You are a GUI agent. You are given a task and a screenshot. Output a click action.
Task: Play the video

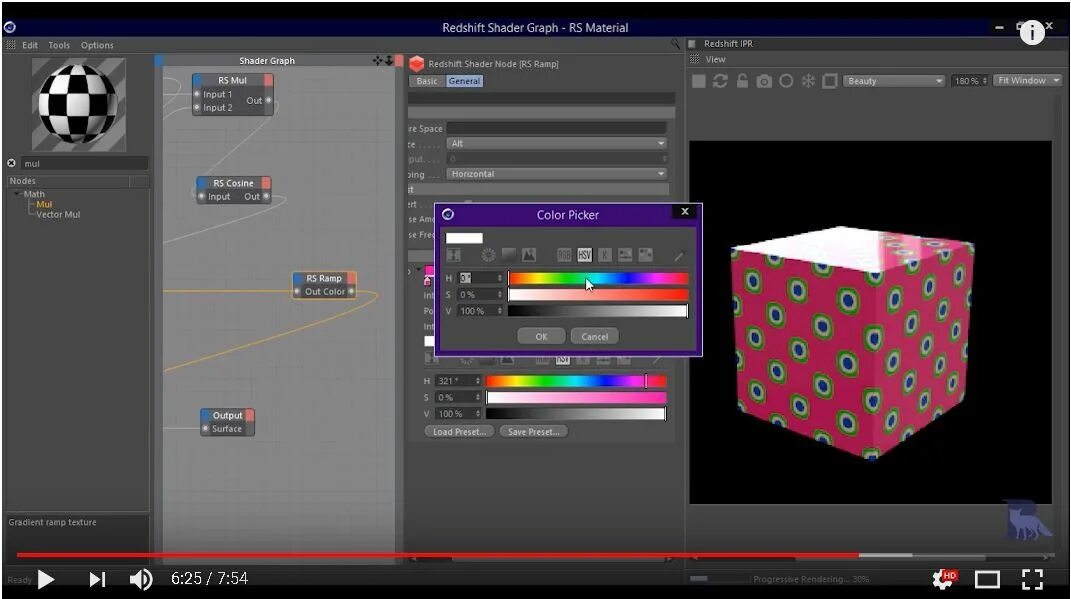(x=46, y=579)
